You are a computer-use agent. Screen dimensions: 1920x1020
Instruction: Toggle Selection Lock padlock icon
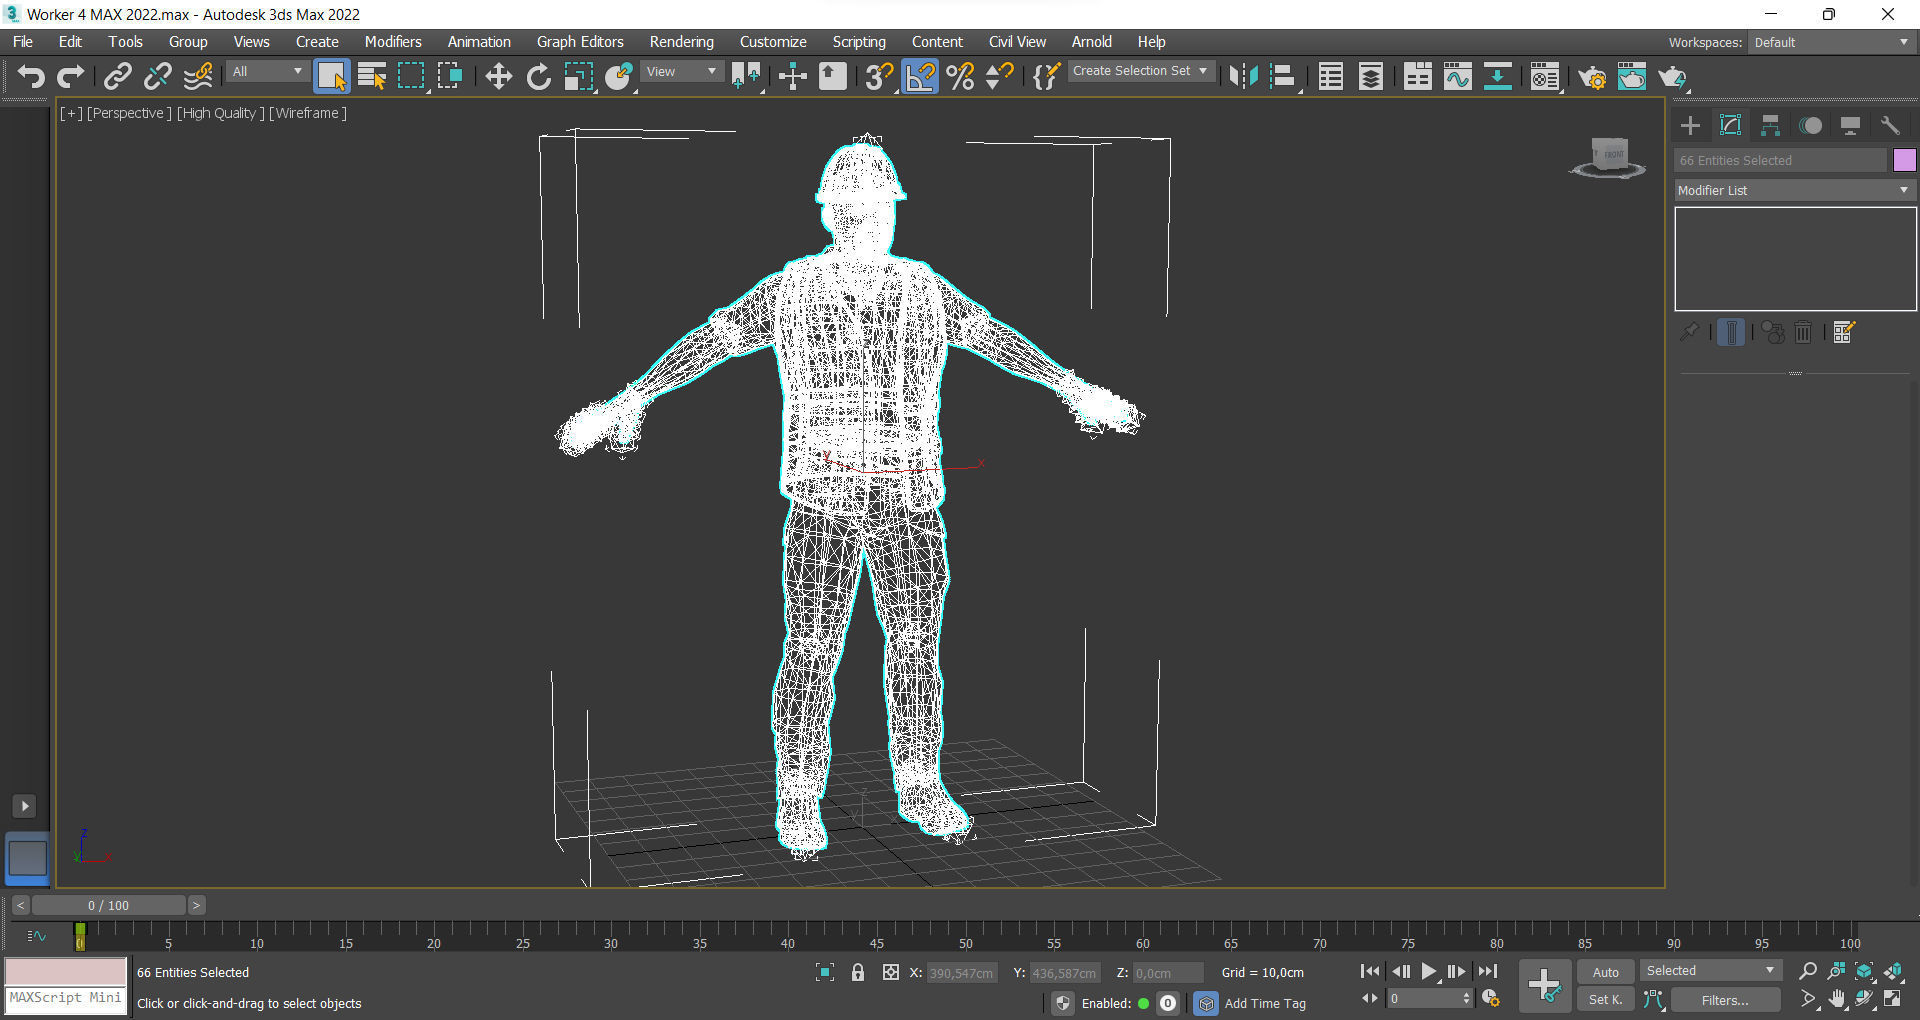pos(857,972)
